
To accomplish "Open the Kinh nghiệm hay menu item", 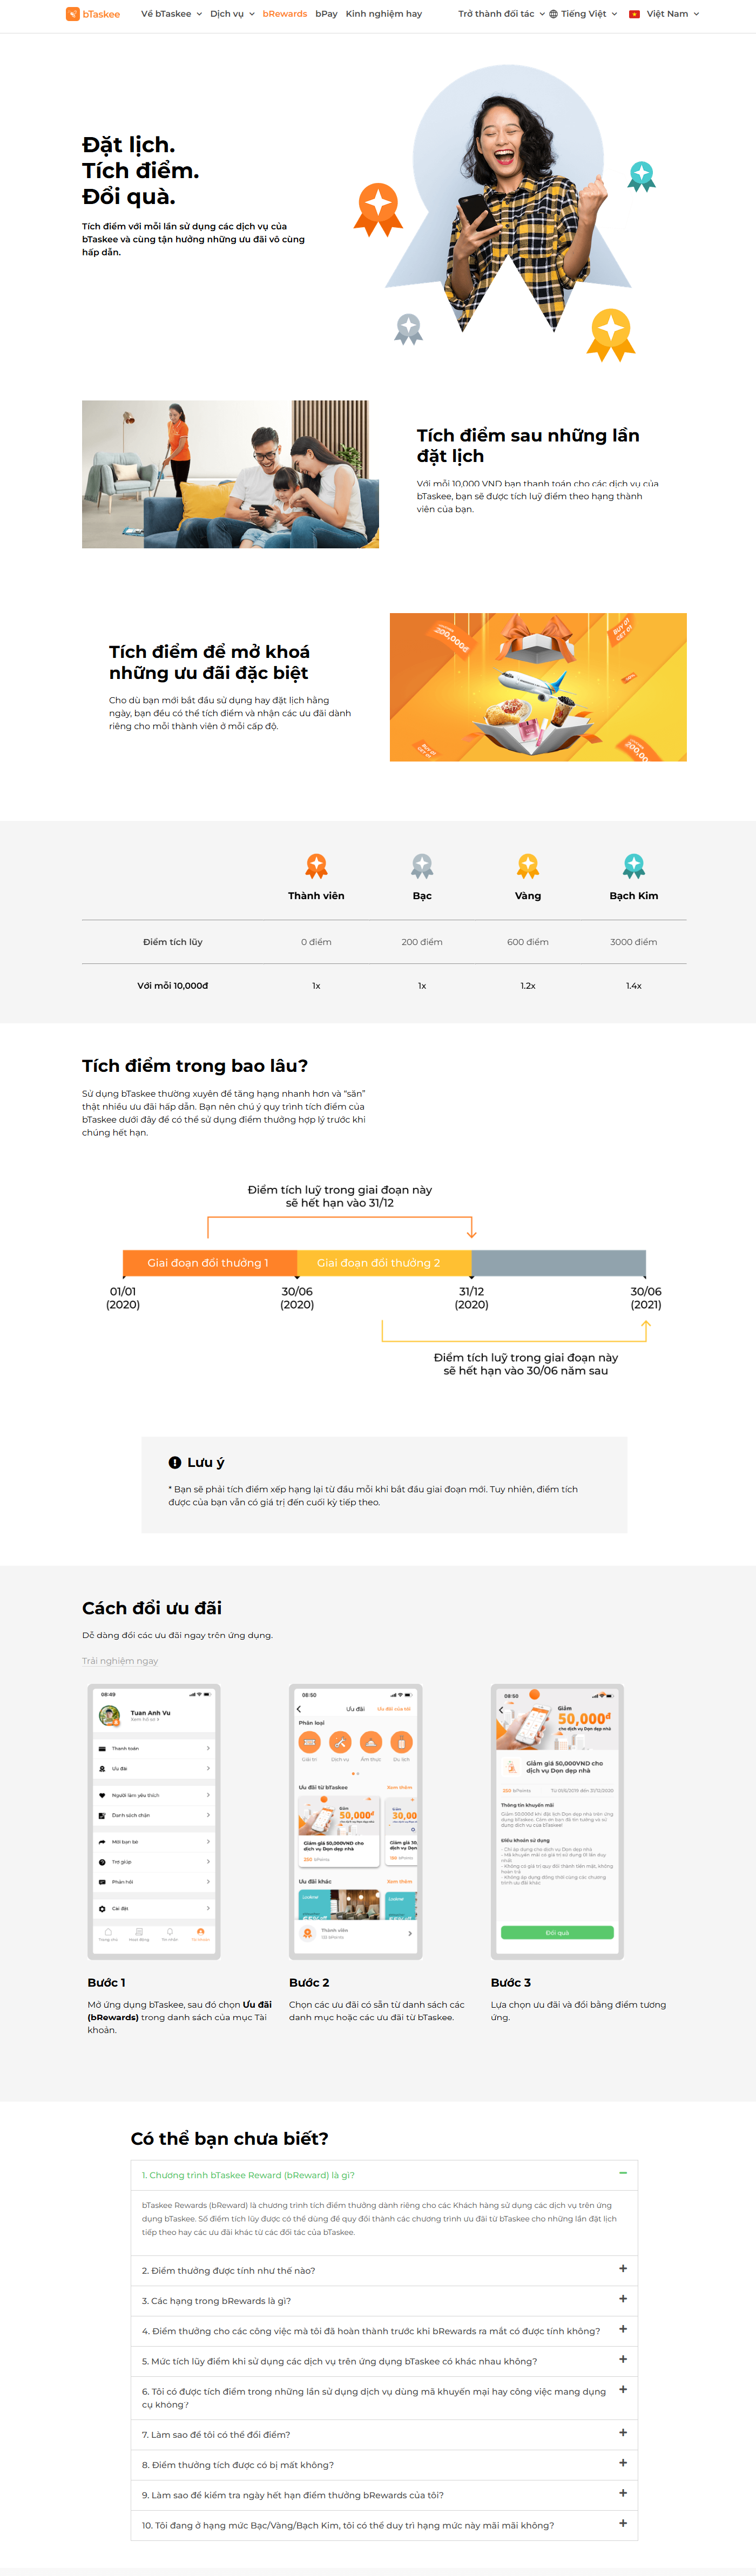I will pyautogui.click(x=383, y=14).
